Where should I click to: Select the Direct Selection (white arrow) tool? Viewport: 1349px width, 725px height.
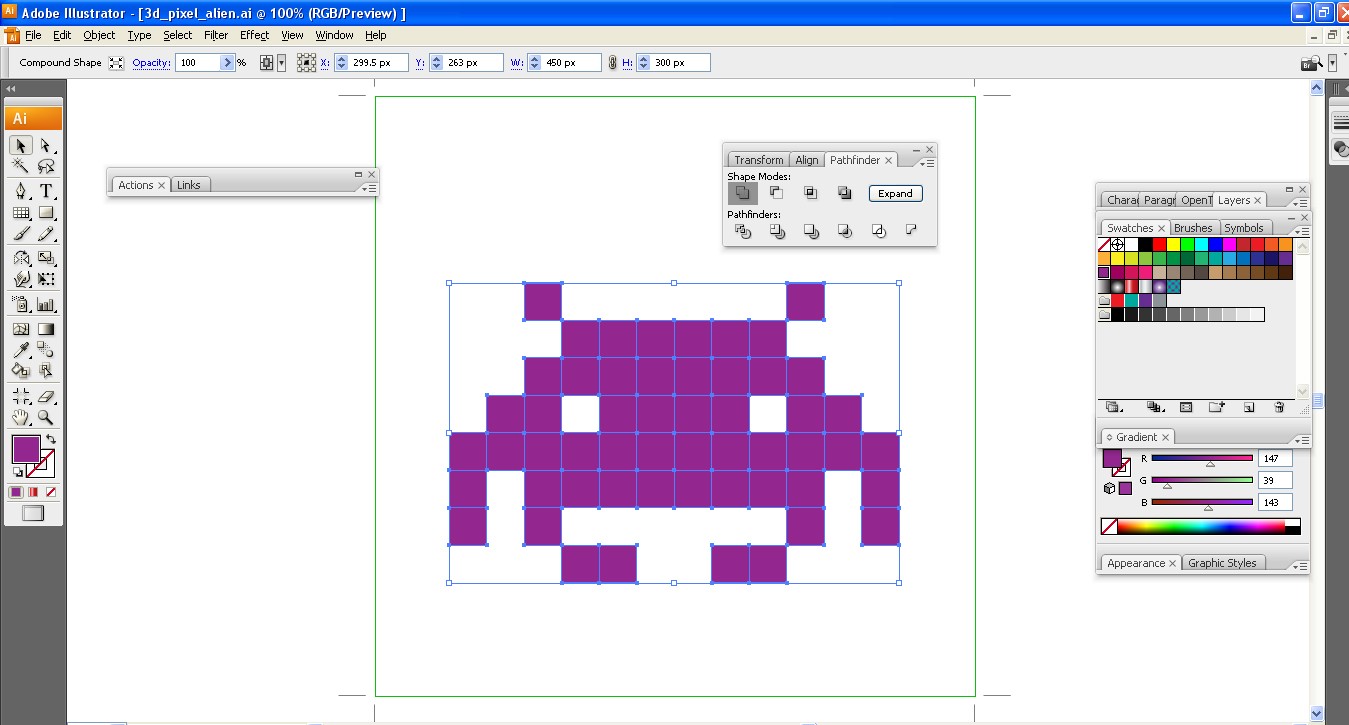coord(46,146)
